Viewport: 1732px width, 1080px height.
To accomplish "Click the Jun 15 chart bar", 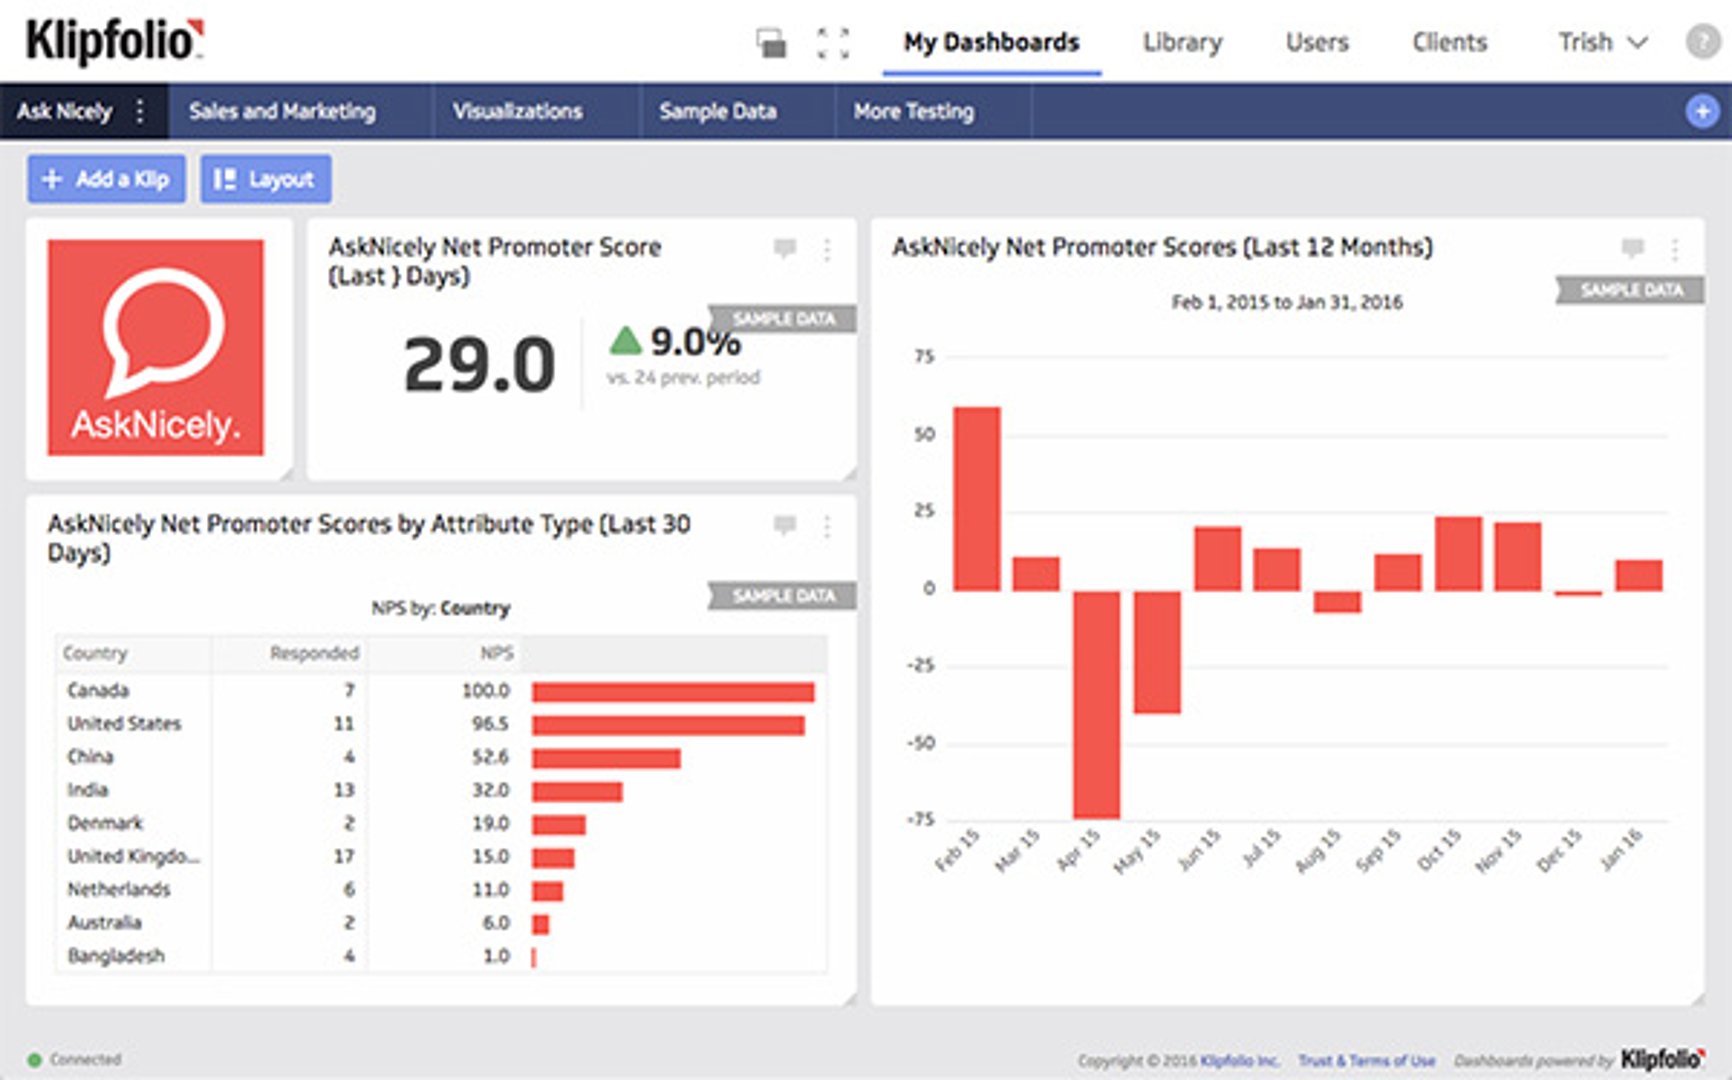I will click(x=1217, y=558).
